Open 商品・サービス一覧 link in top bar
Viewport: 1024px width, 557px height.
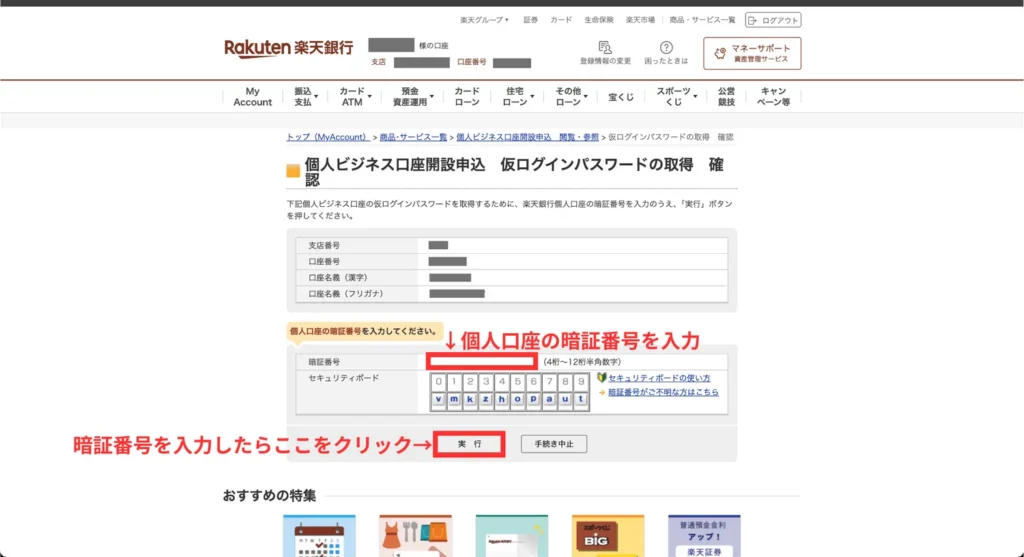(x=702, y=20)
